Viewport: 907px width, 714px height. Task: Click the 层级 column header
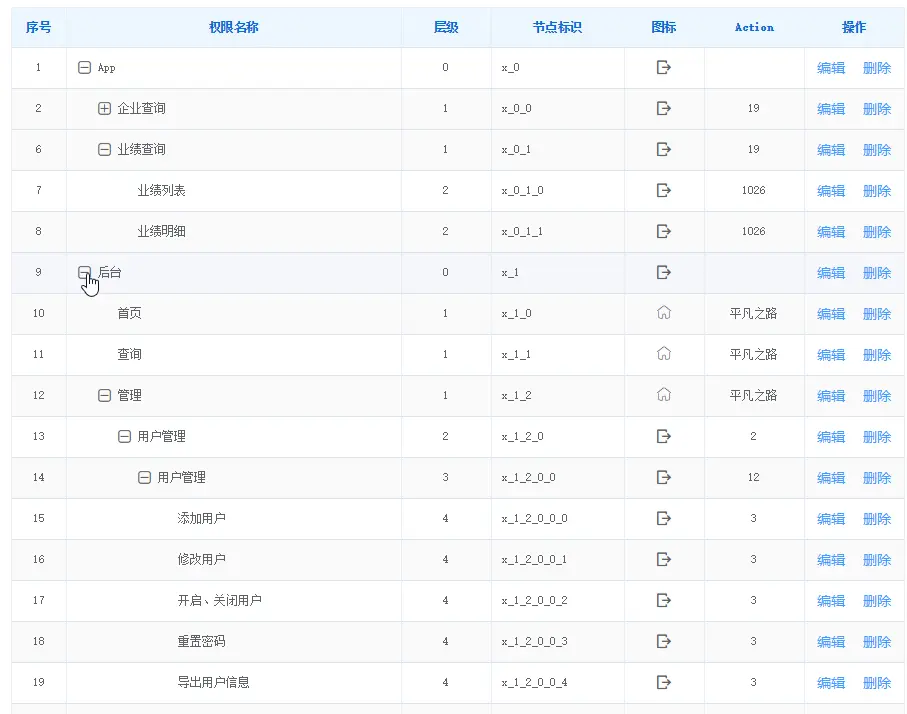coord(446,27)
